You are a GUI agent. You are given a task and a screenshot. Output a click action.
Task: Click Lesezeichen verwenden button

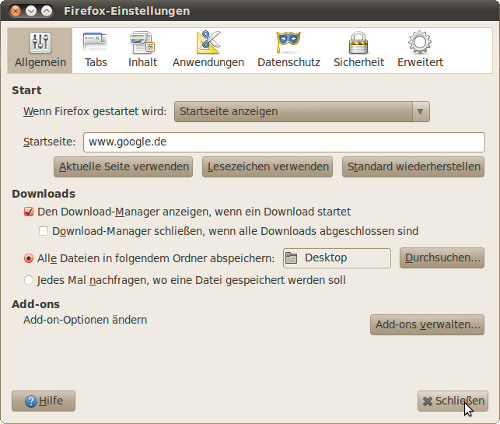[267, 167]
